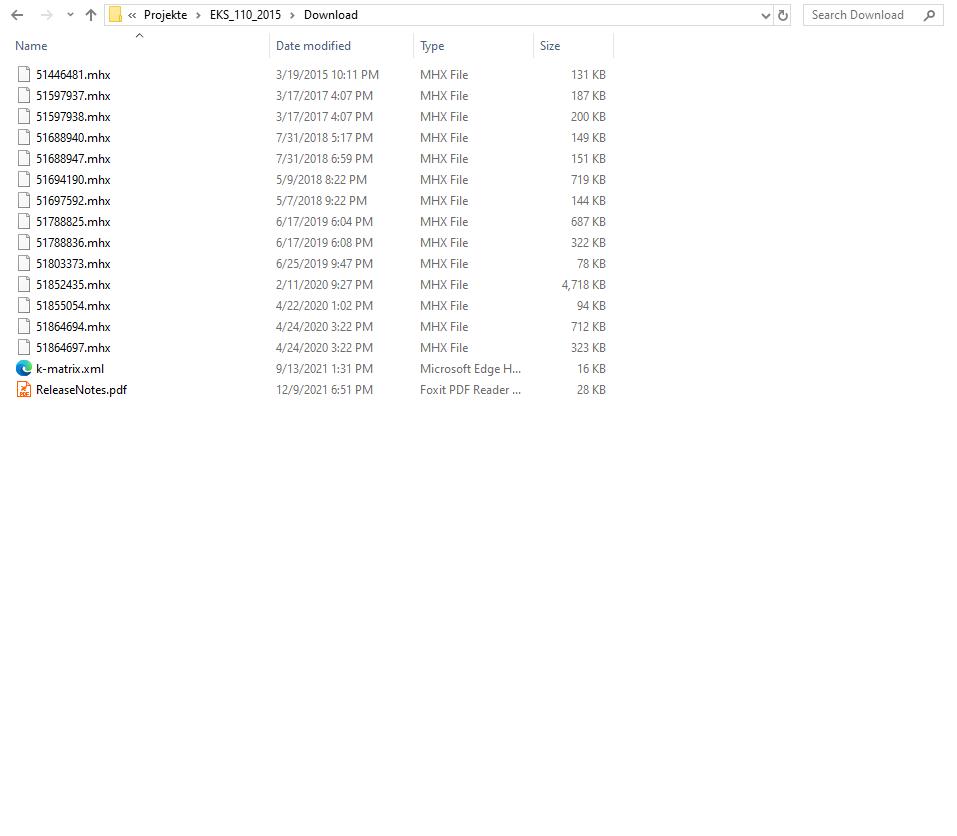957x836 pixels.
Task: Select file icon of 51688940.mhx
Action: [x=24, y=137]
